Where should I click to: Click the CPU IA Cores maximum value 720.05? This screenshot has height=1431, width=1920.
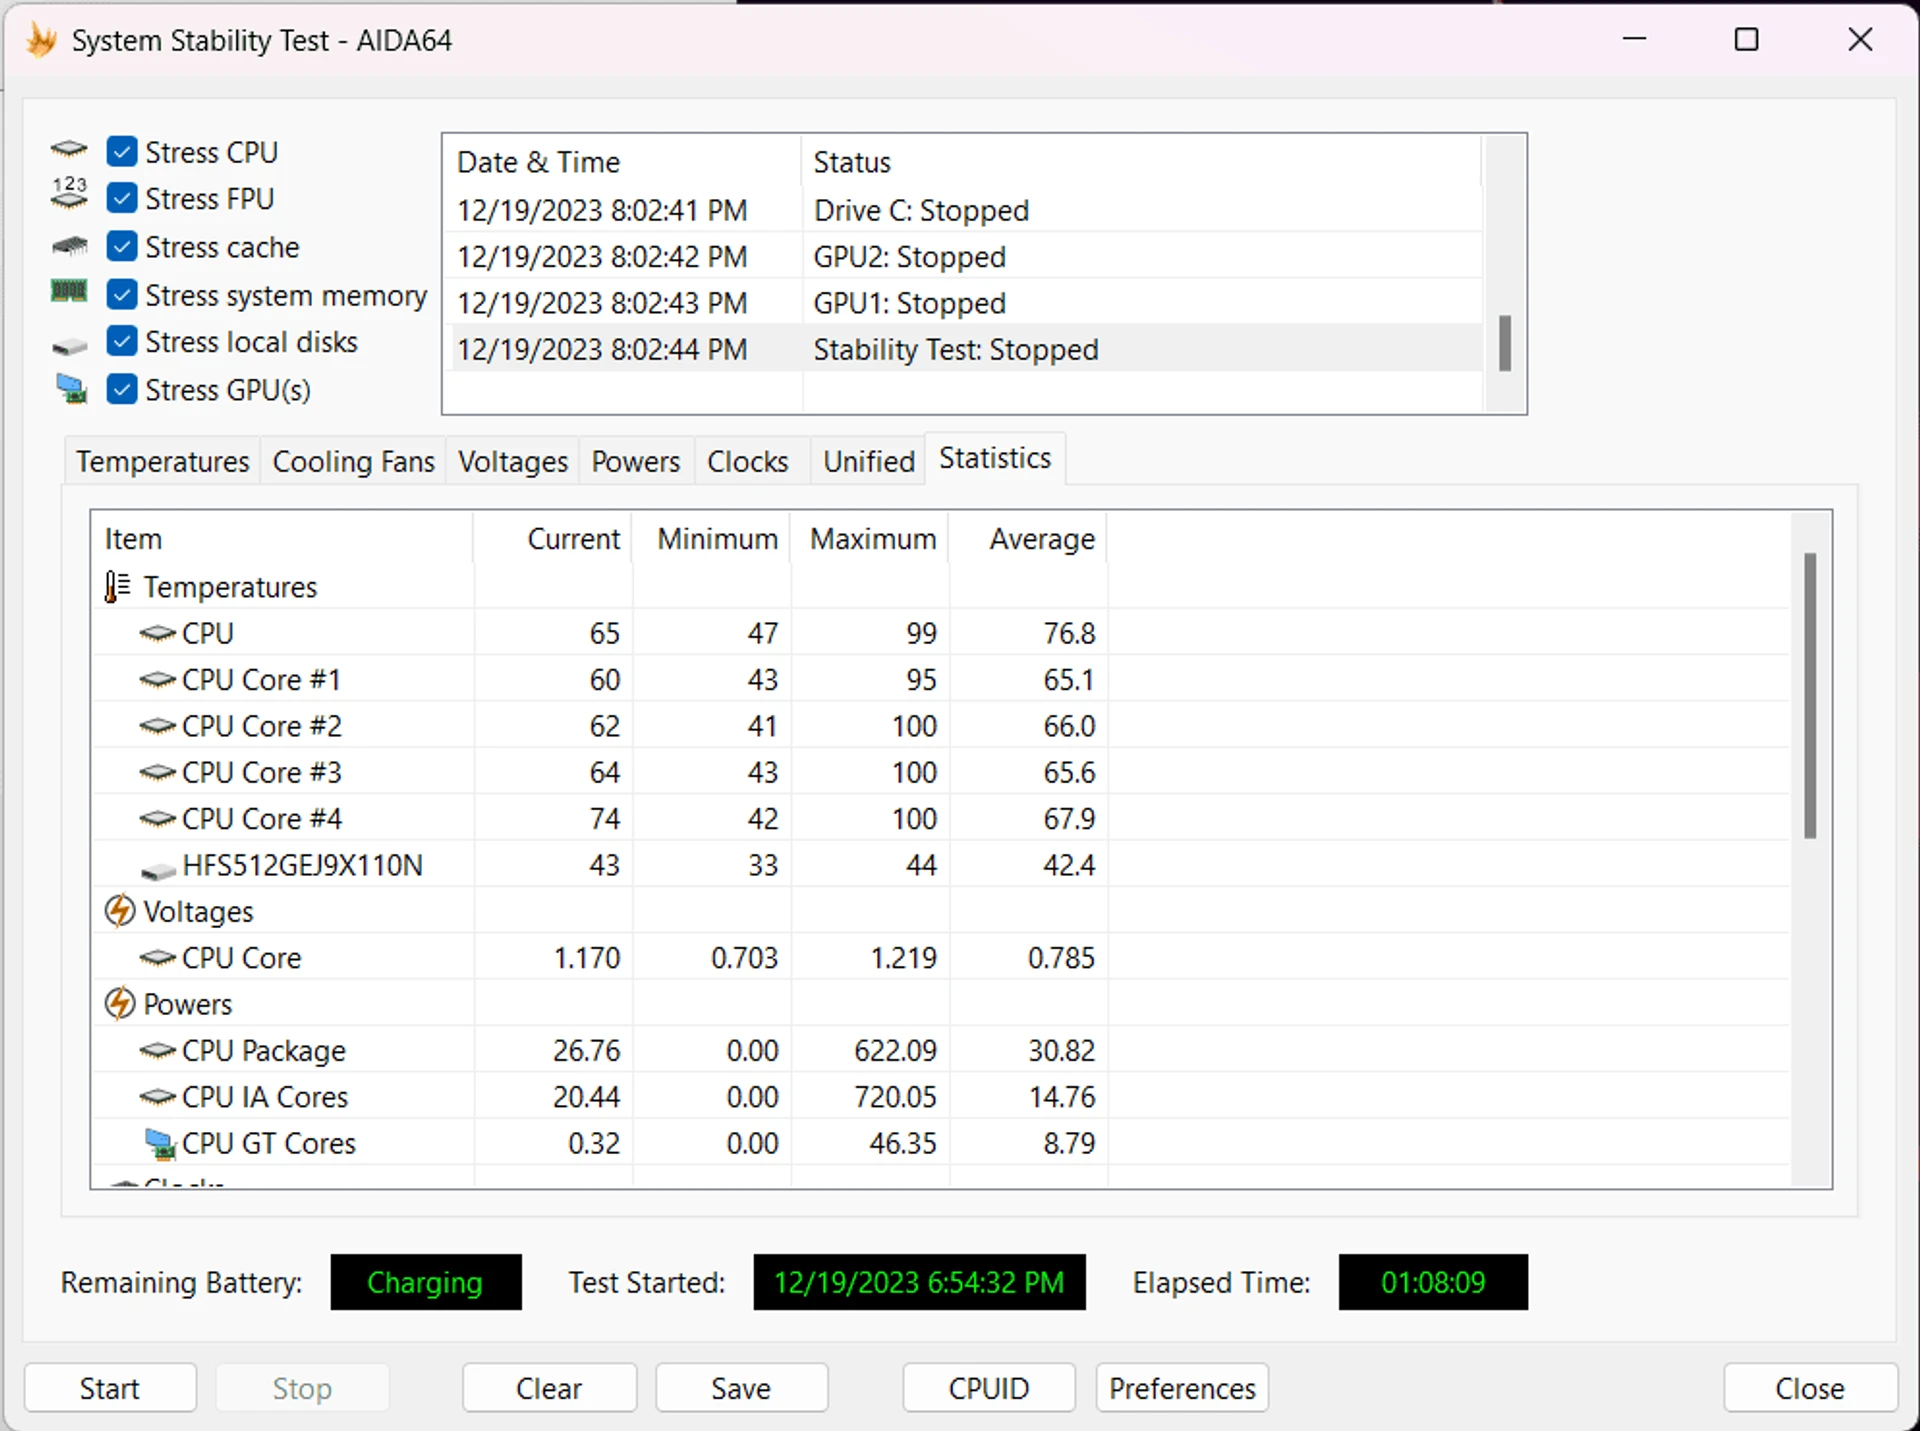pyautogui.click(x=895, y=1097)
